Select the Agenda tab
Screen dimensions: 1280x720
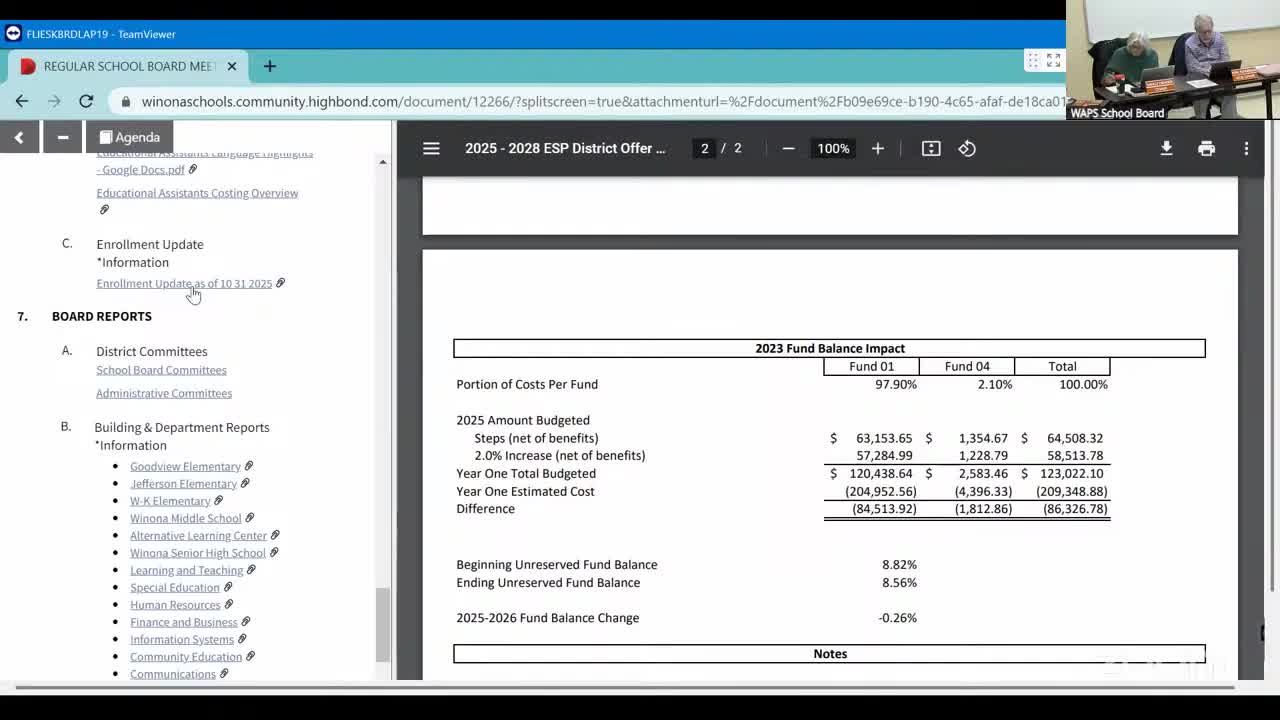point(130,137)
